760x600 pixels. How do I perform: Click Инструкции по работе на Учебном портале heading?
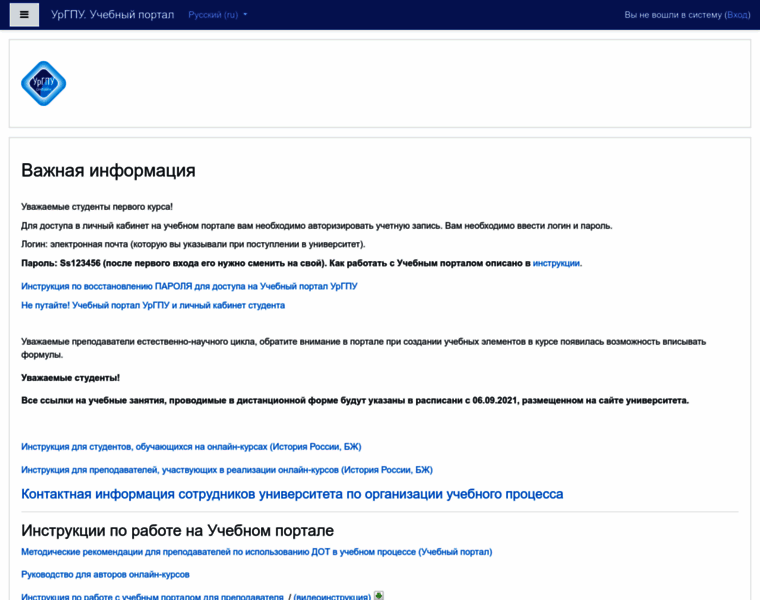tap(177, 530)
